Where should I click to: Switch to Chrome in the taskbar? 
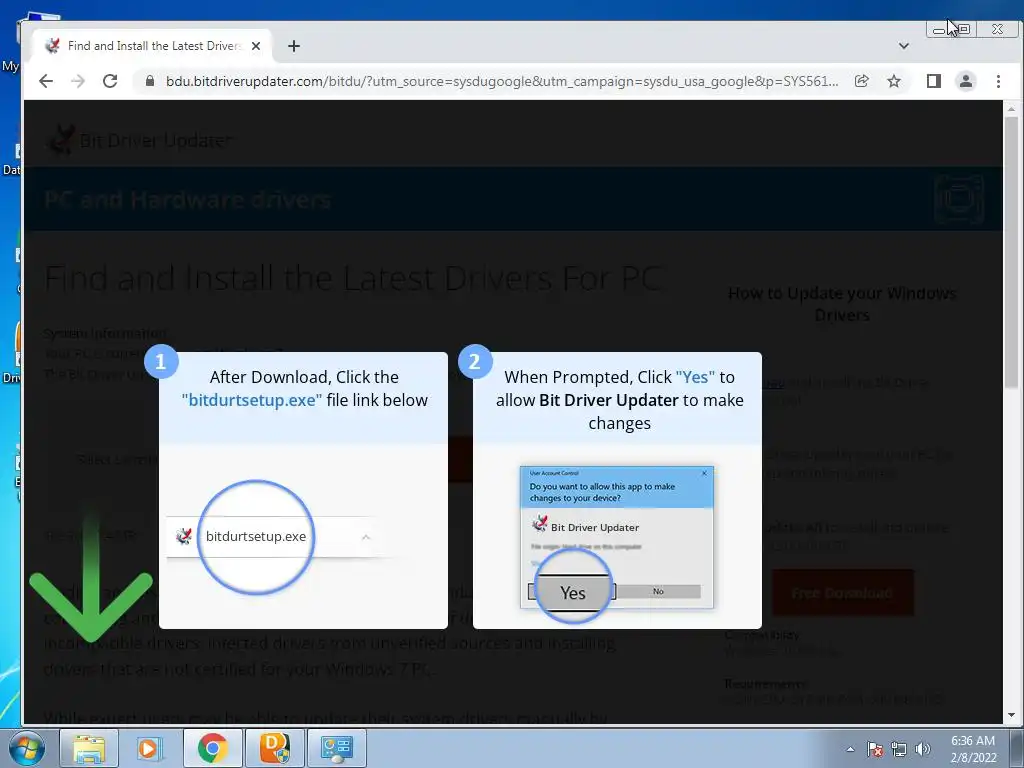point(212,748)
